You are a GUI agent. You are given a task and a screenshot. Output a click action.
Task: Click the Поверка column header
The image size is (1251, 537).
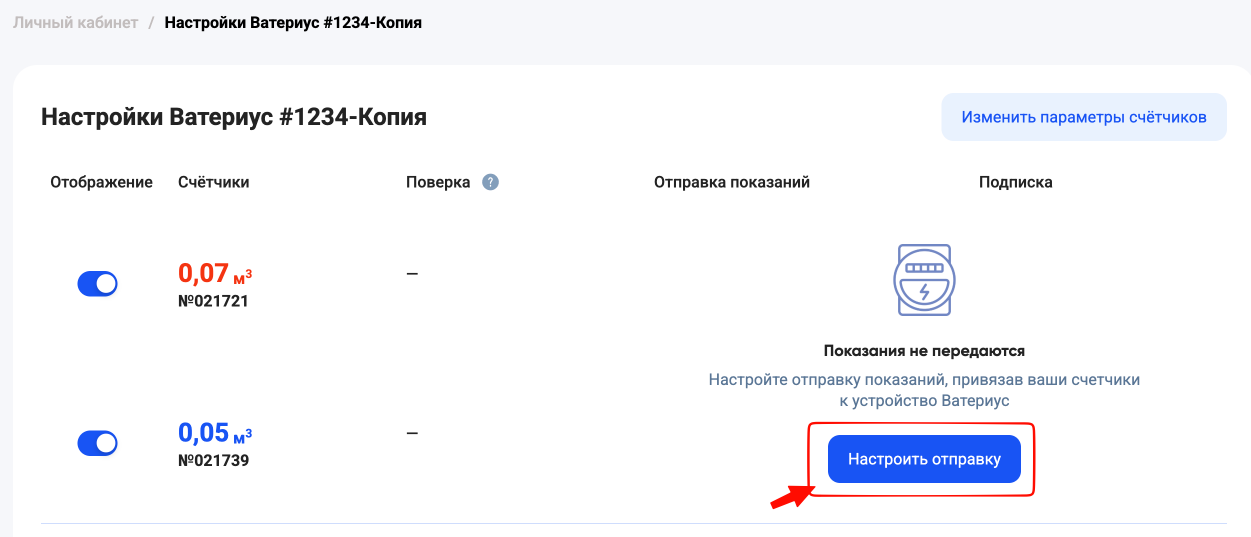(x=438, y=182)
